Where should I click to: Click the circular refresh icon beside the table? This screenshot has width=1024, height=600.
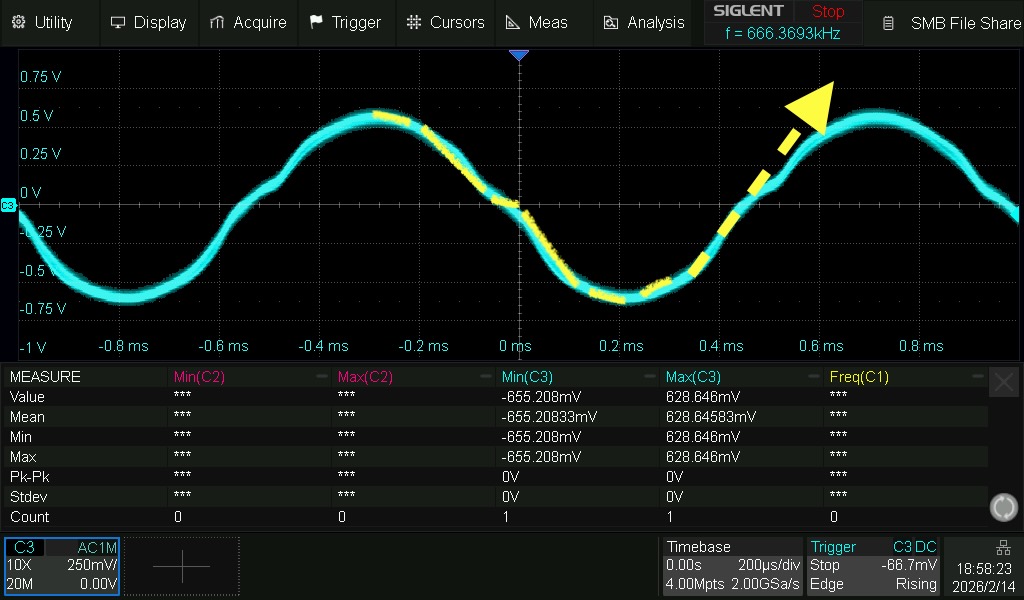coord(1003,507)
